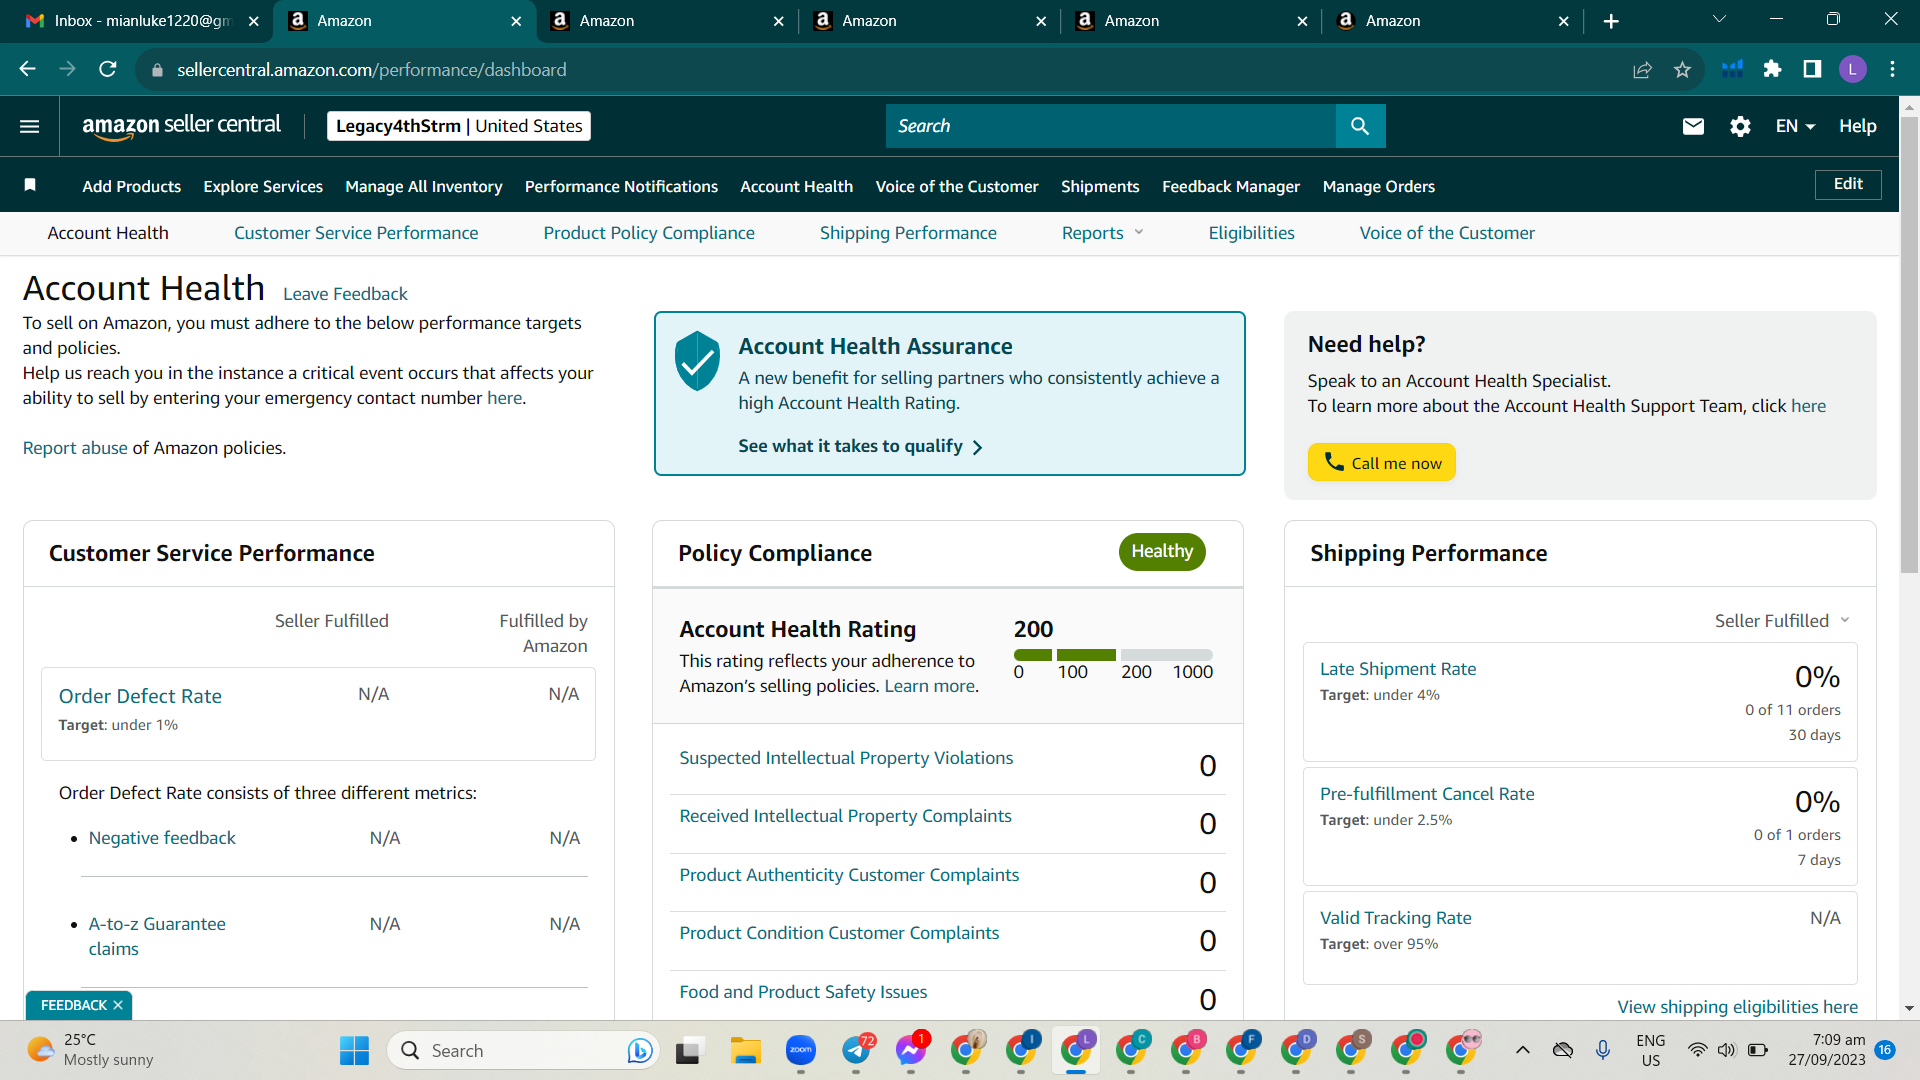Focus the Seller Central search field
The image size is (1920, 1080).
1111,126
